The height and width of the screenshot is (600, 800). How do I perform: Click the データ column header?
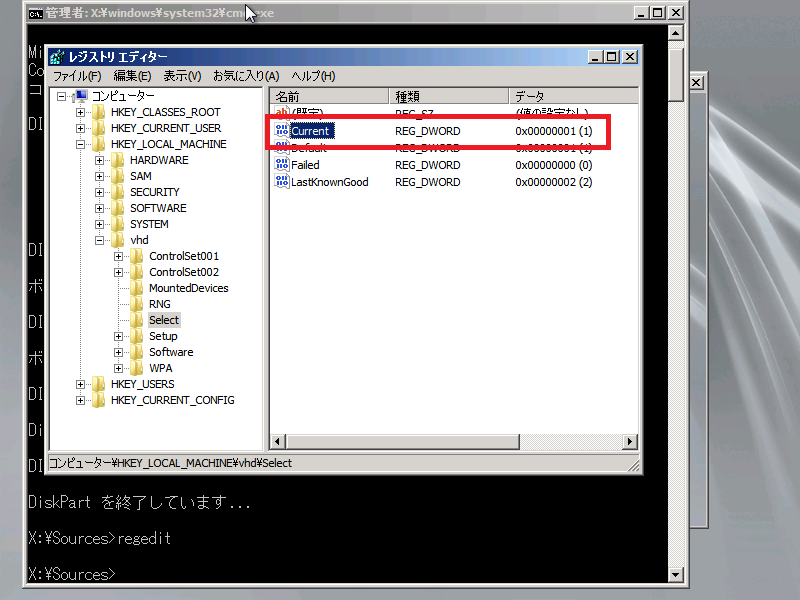coord(574,96)
